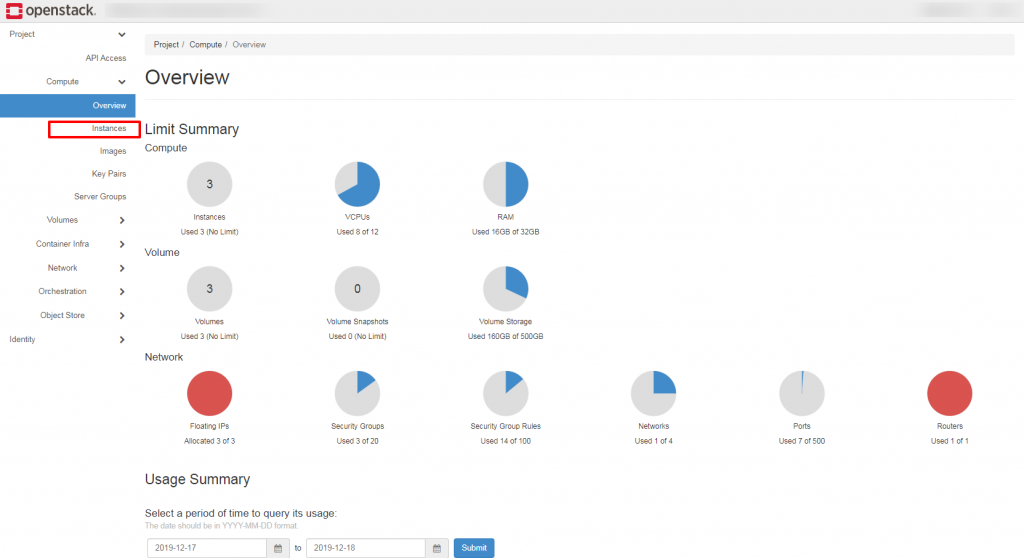Click the Volumes count chart

(209, 289)
